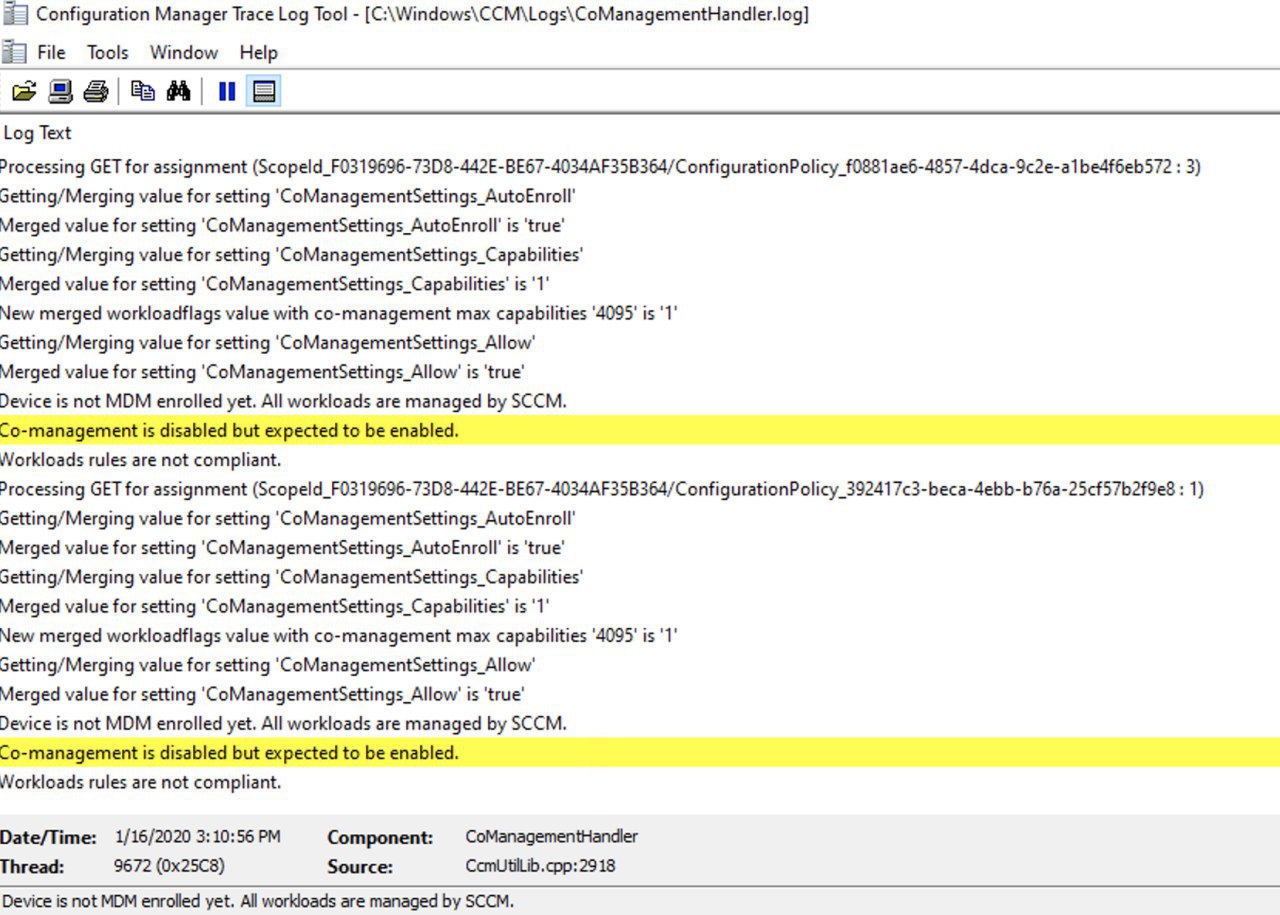Viewport: 1280px width, 915px height.
Task: Click the Date/Time value 1/16/2020 3:10:56 PM
Action: coord(198,836)
